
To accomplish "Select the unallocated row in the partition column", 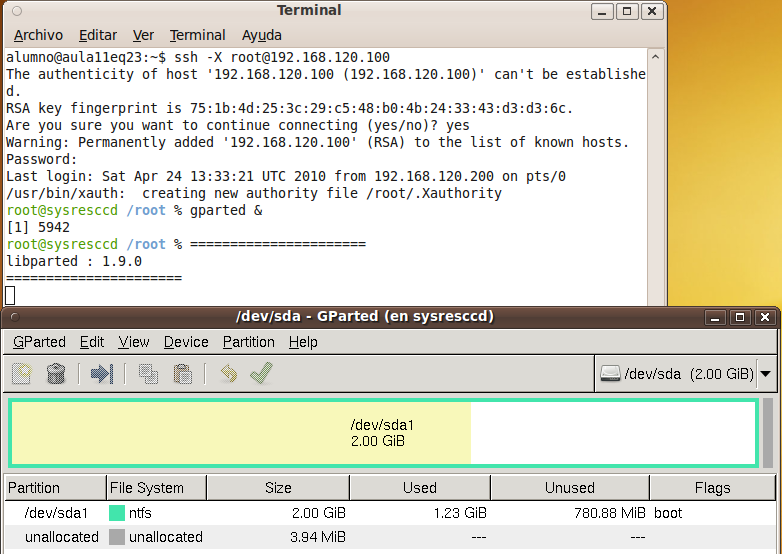I will [62, 537].
